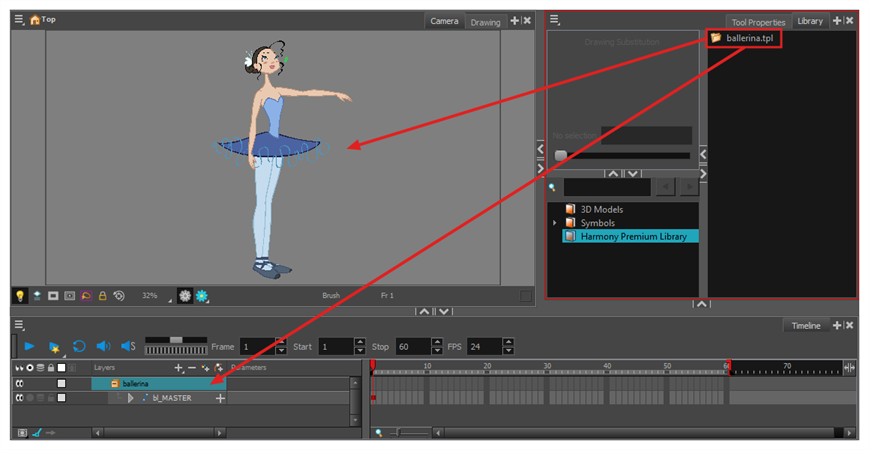Toggle the Loop playback icon
Image resolution: width=869 pixels, height=450 pixels.
79,346
